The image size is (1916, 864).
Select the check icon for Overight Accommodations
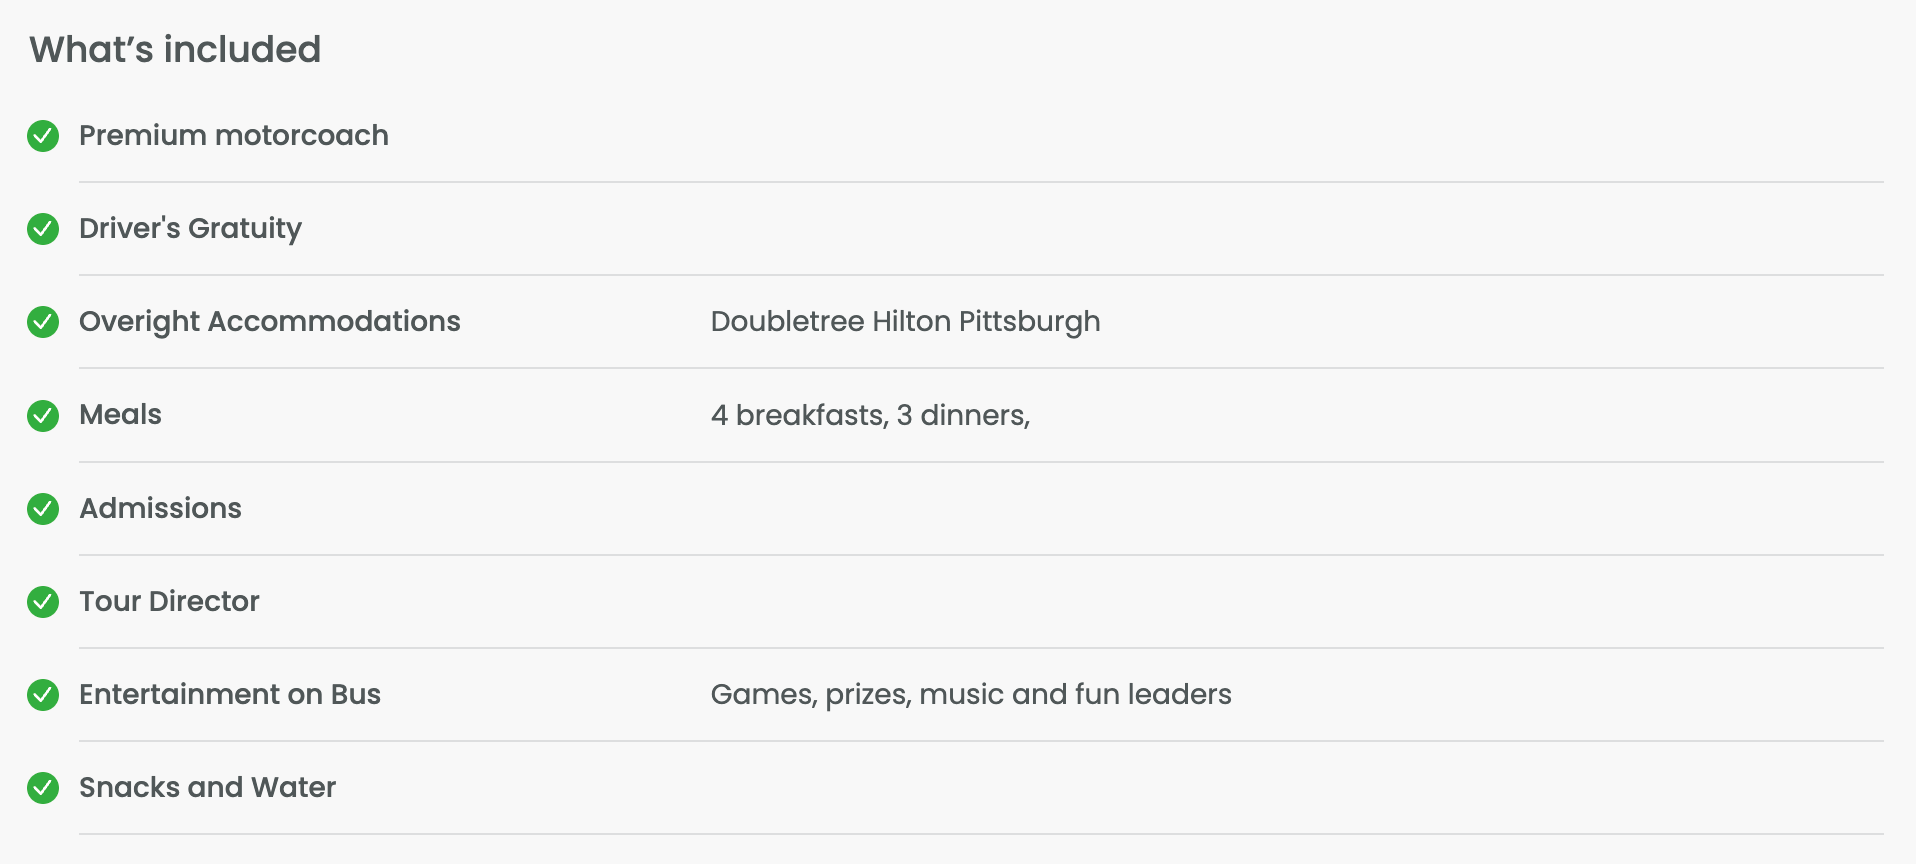pyautogui.click(x=43, y=322)
